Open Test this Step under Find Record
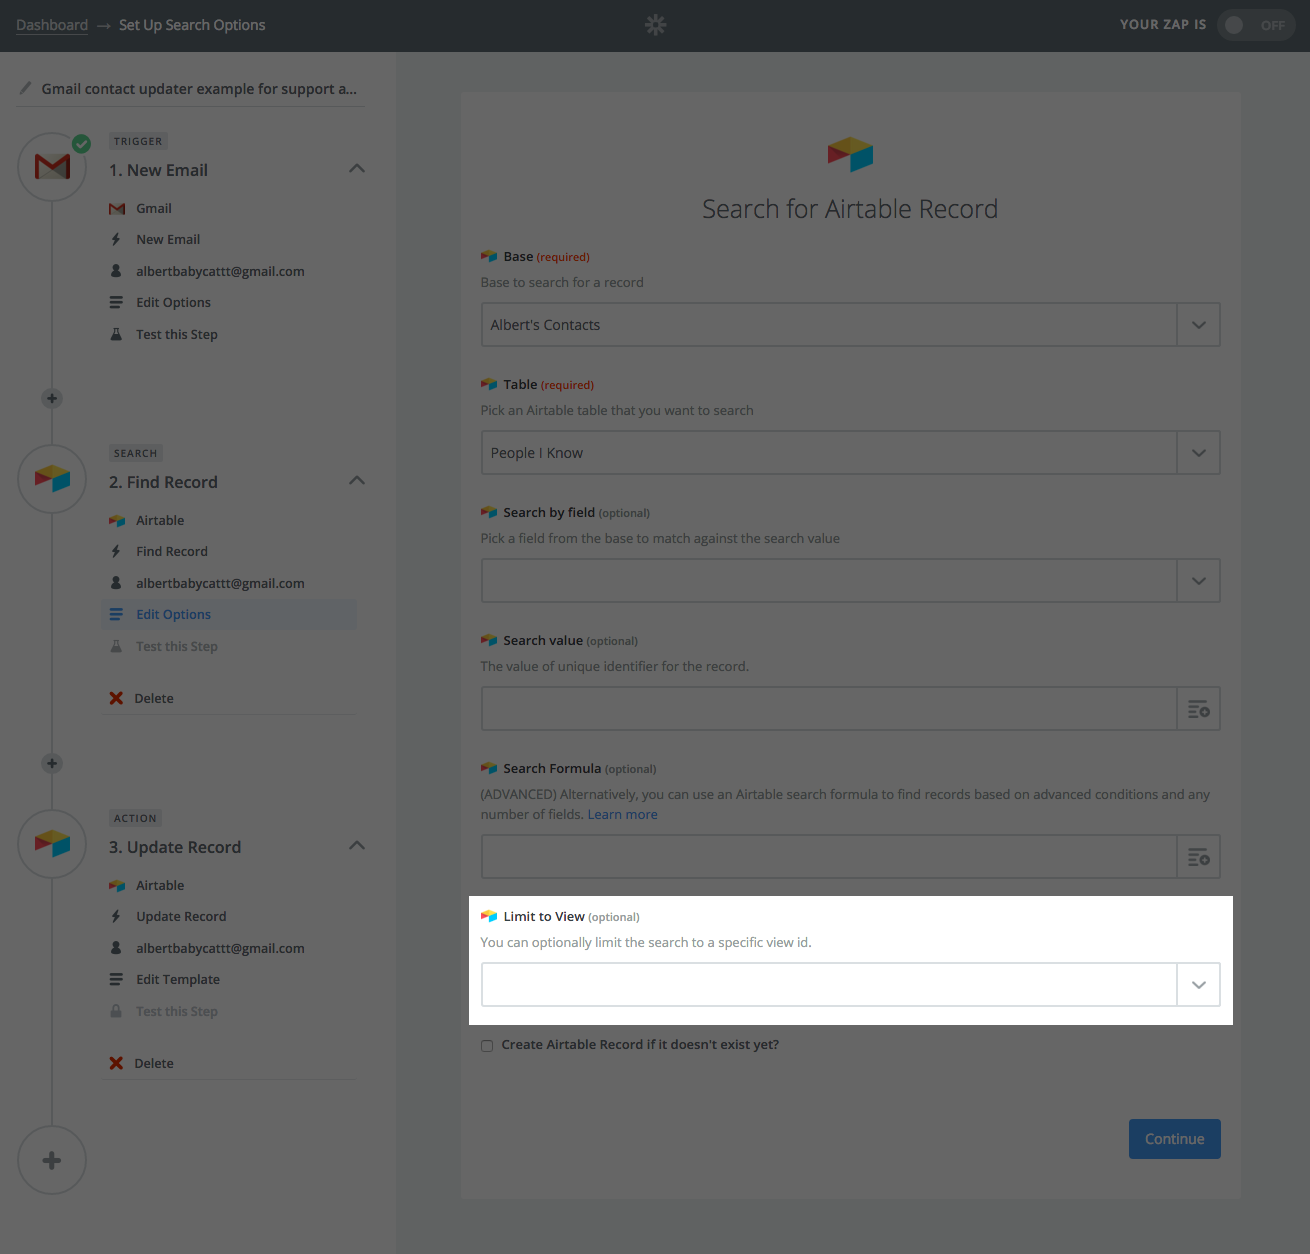Screen dimensions: 1310x1254 177,646
